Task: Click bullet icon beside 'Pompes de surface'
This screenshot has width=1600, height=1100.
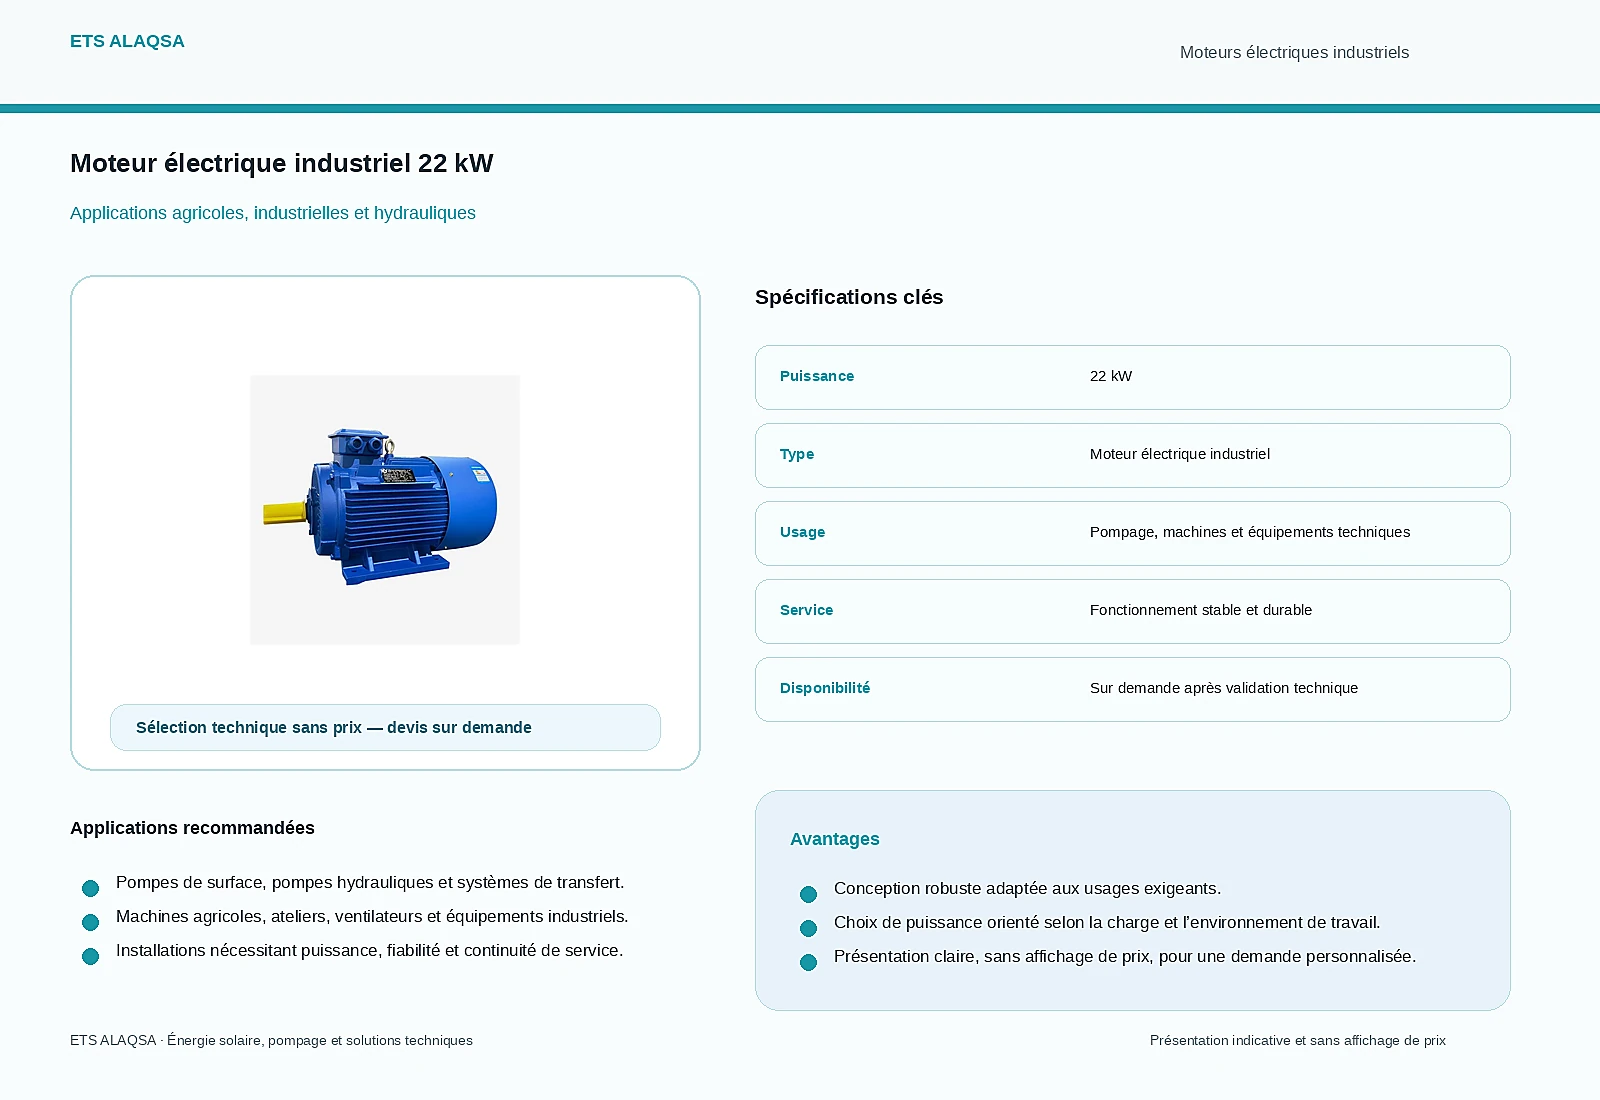Action: pyautogui.click(x=90, y=888)
